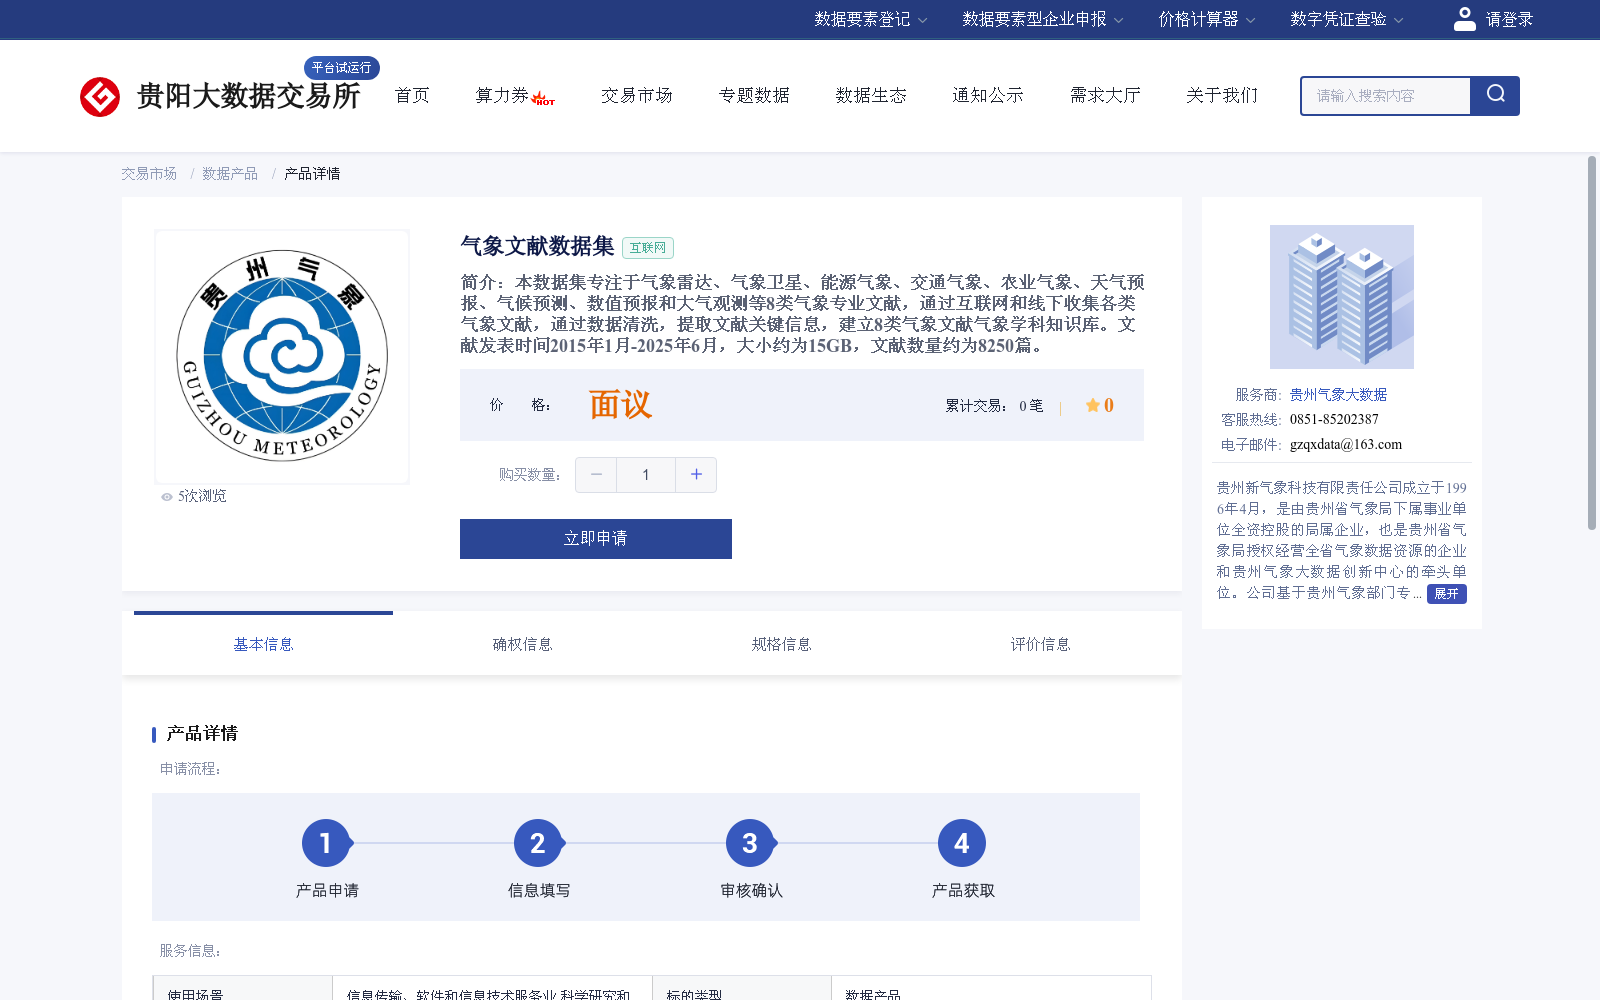Click the search magnifier button
The image size is (1600, 1000).
point(1495,95)
